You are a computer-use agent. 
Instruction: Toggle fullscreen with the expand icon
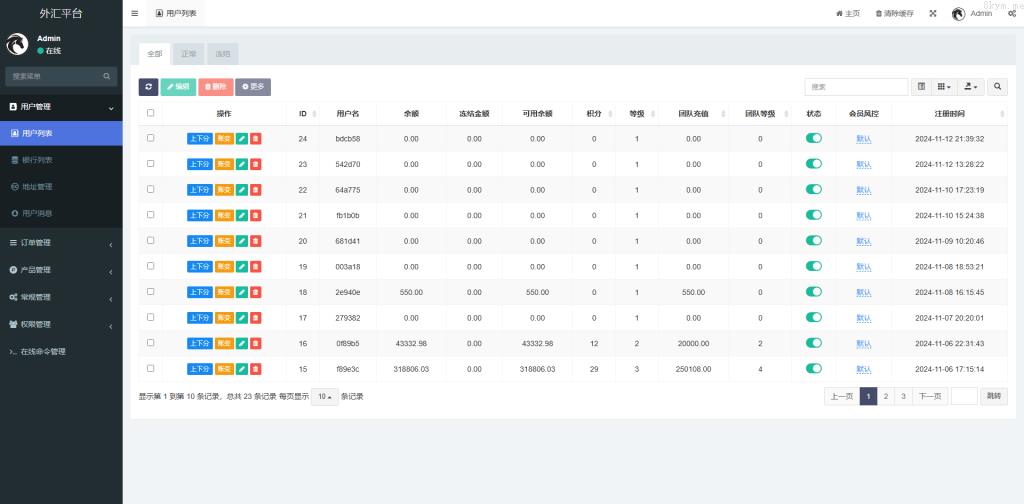(933, 14)
